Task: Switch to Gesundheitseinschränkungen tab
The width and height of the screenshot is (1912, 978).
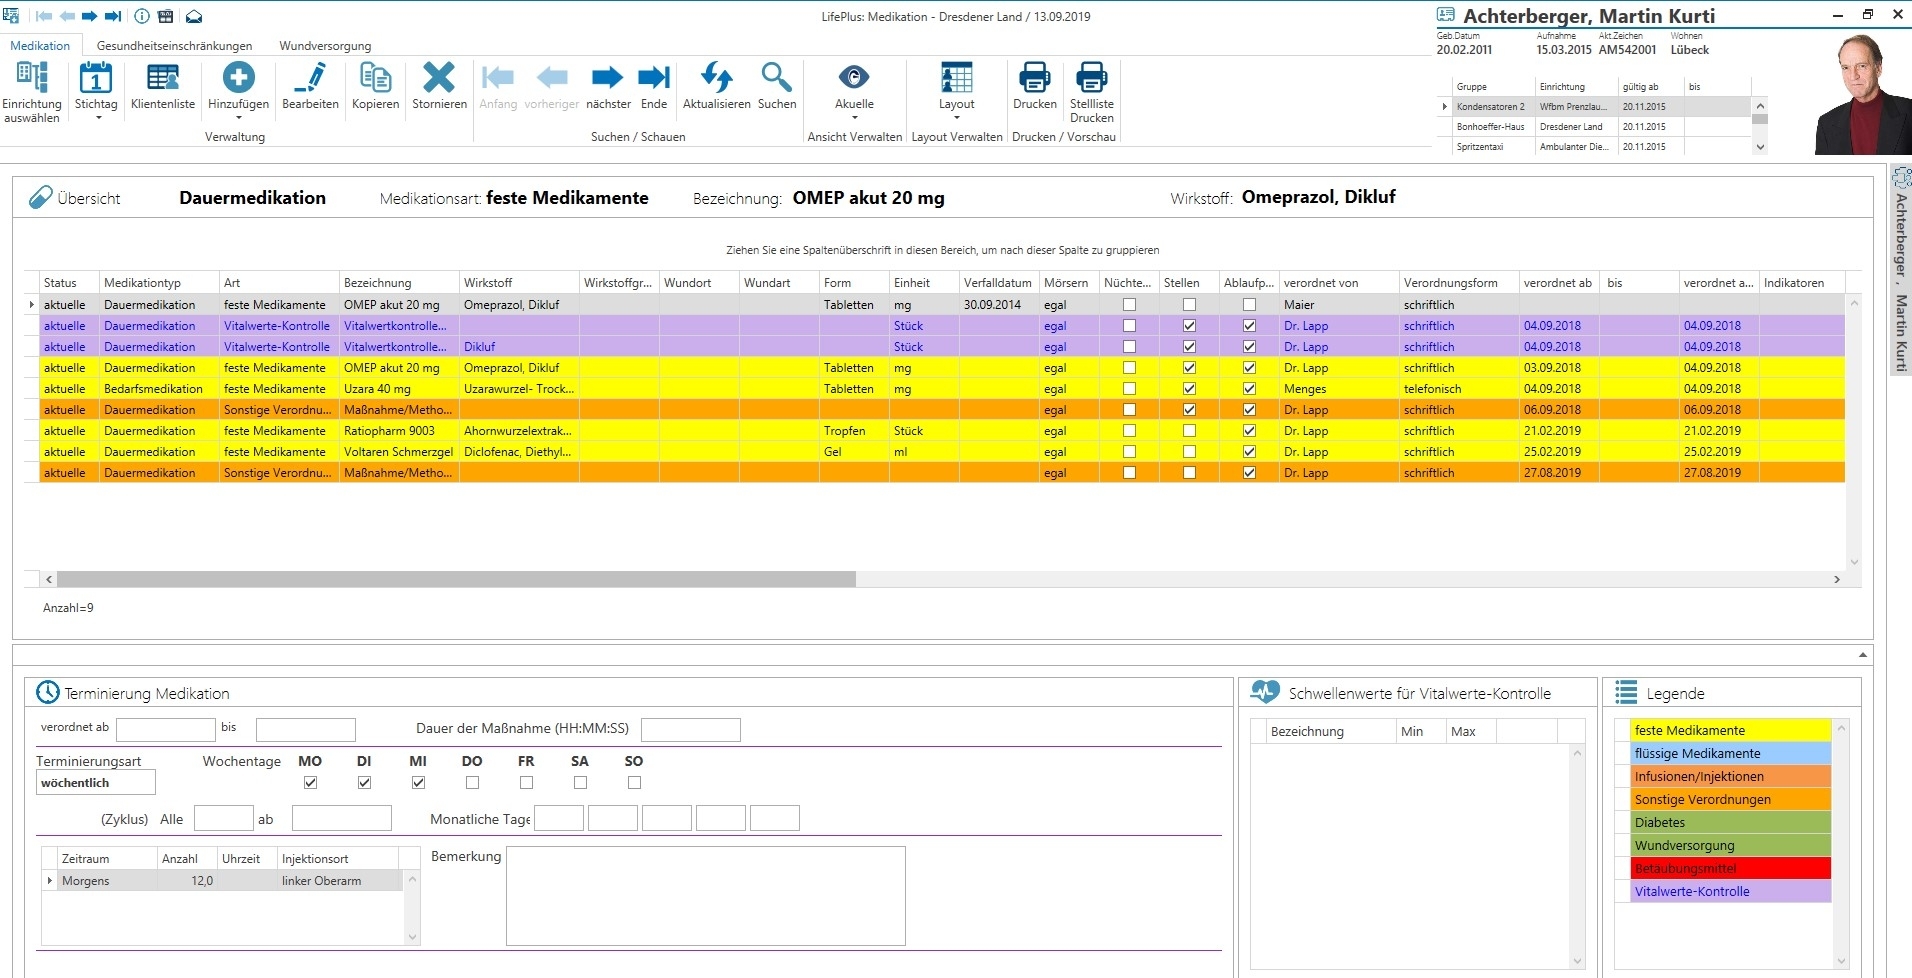Action: [x=174, y=46]
